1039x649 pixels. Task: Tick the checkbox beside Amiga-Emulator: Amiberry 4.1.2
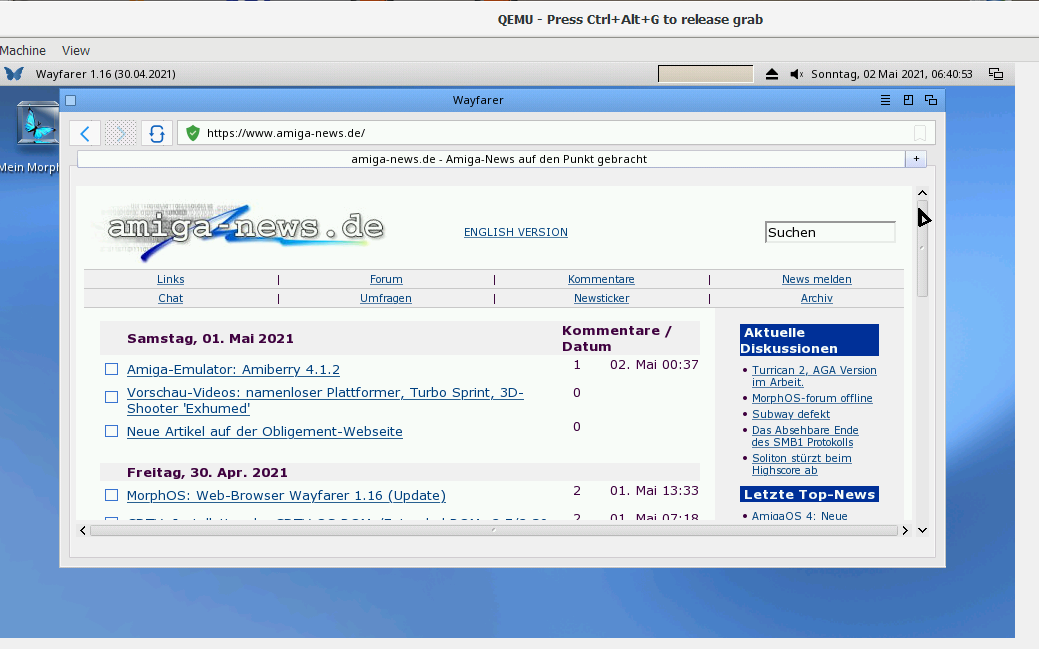click(112, 369)
